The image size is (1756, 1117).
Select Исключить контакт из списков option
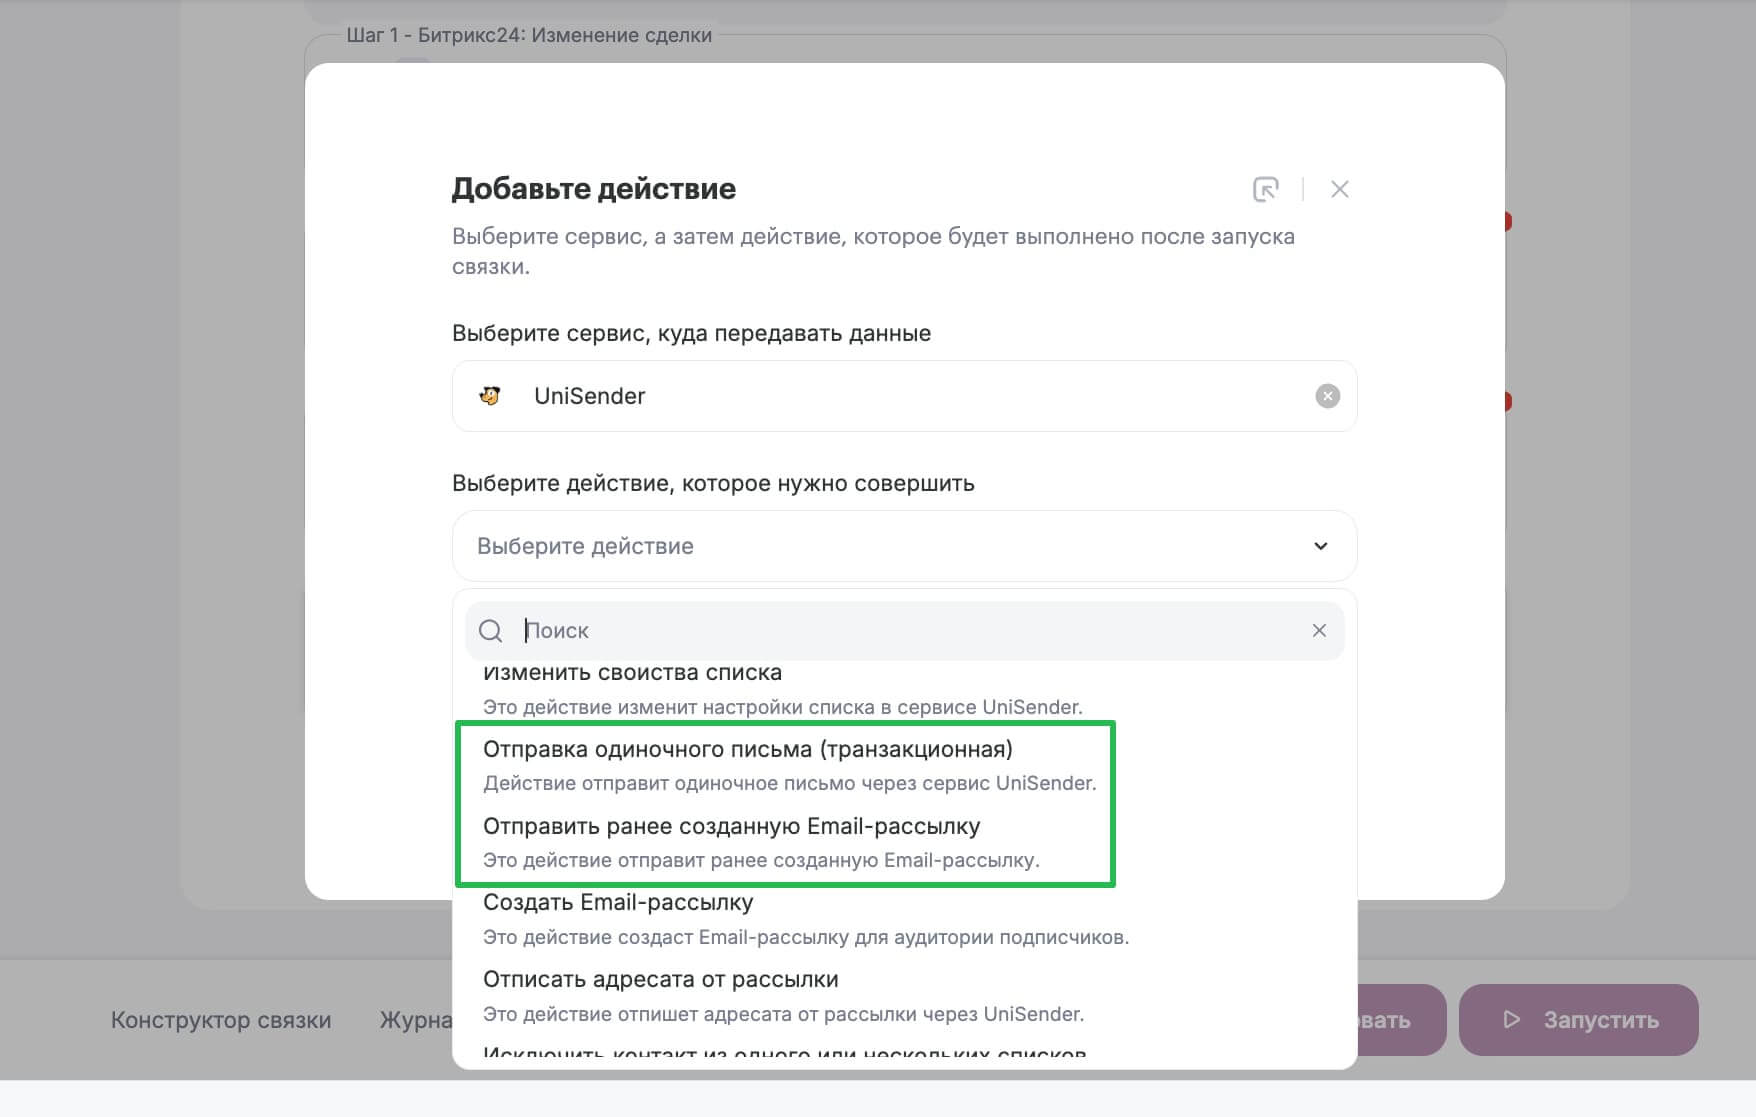[784, 1053]
